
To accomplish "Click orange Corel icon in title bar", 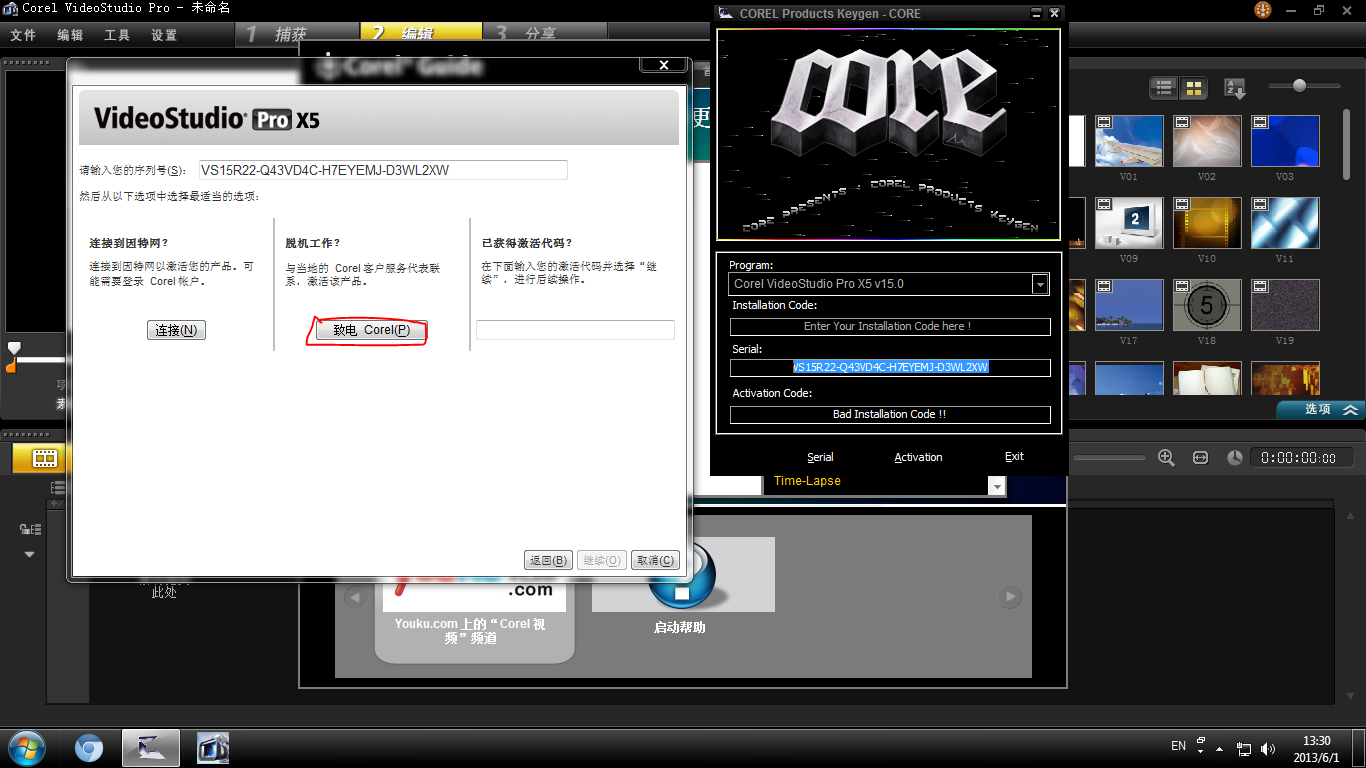I will click(x=1264, y=9).
